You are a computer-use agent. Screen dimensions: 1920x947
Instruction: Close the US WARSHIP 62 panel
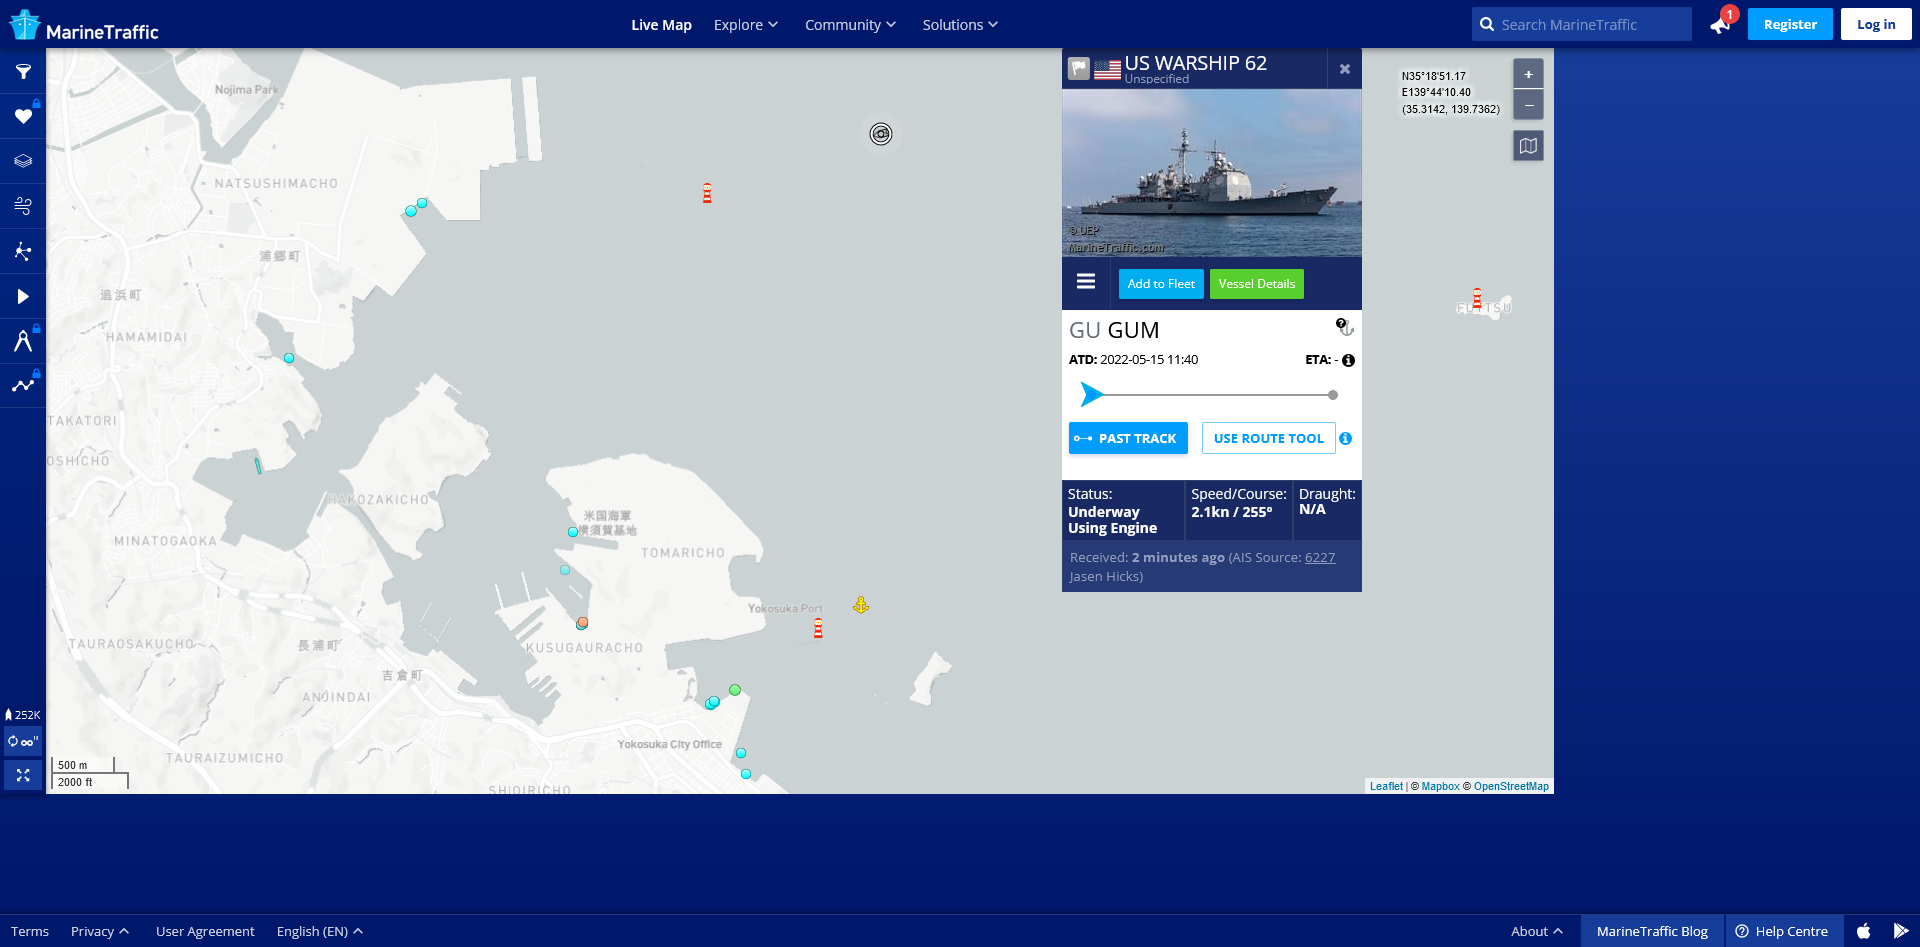[x=1345, y=69]
